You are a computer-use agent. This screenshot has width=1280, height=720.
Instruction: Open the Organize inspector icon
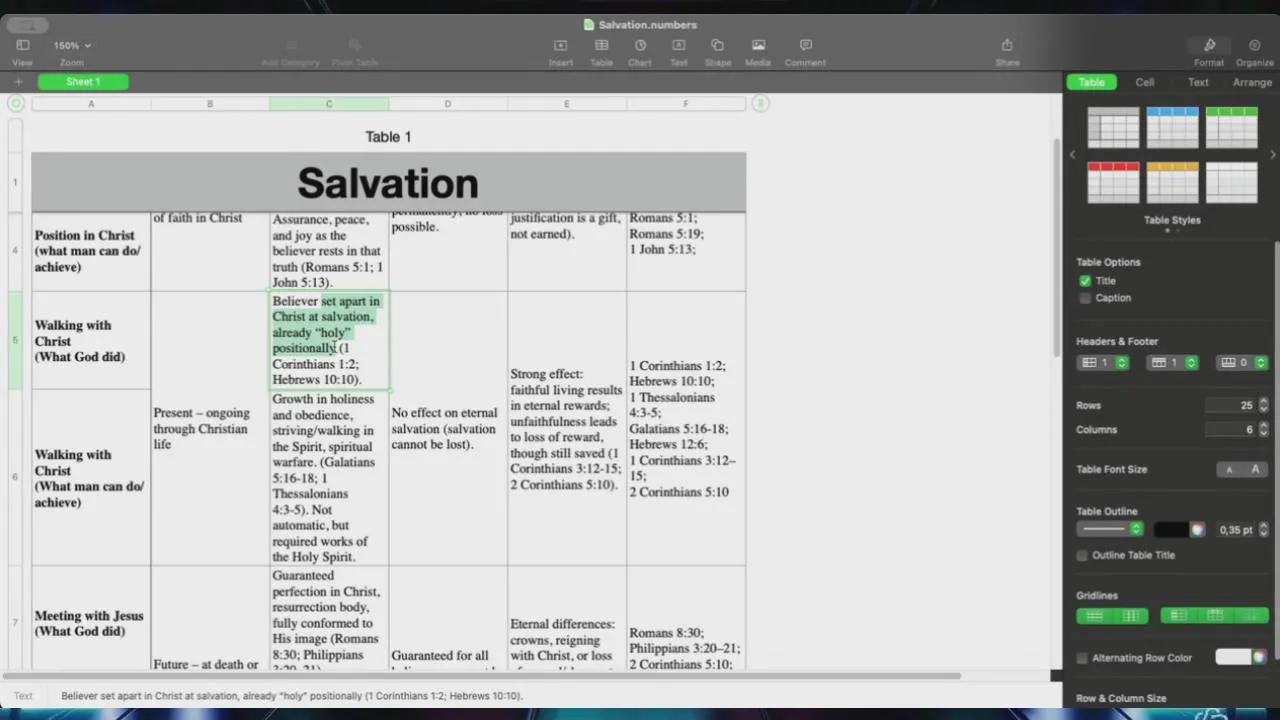(x=1254, y=45)
